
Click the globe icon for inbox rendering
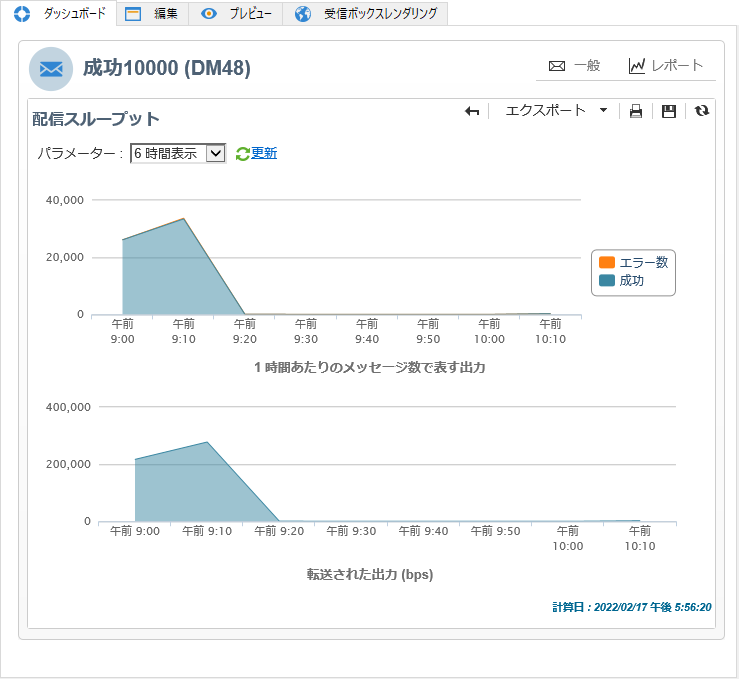(x=303, y=14)
